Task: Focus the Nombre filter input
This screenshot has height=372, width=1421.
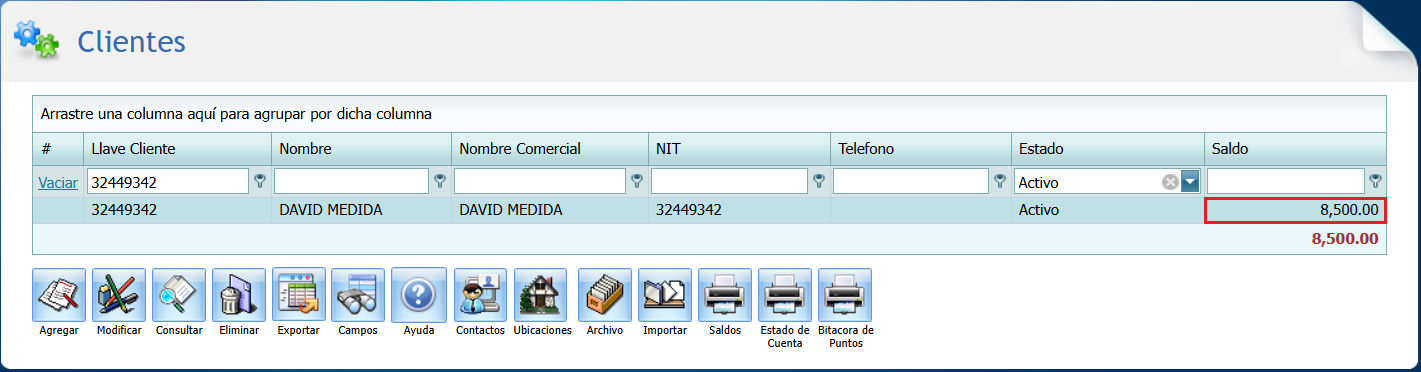Action: click(351, 182)
